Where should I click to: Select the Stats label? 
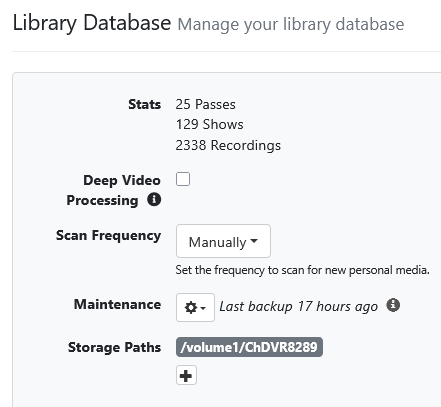coord(144,104)
